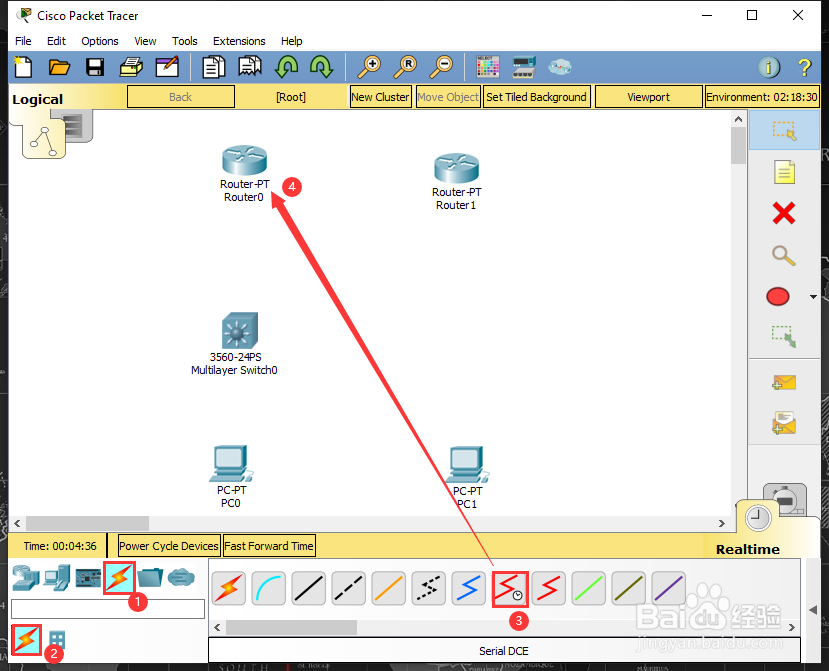Add a Complex PDU envelope
This screenshot has height=671, width=829.
point(784,423)
